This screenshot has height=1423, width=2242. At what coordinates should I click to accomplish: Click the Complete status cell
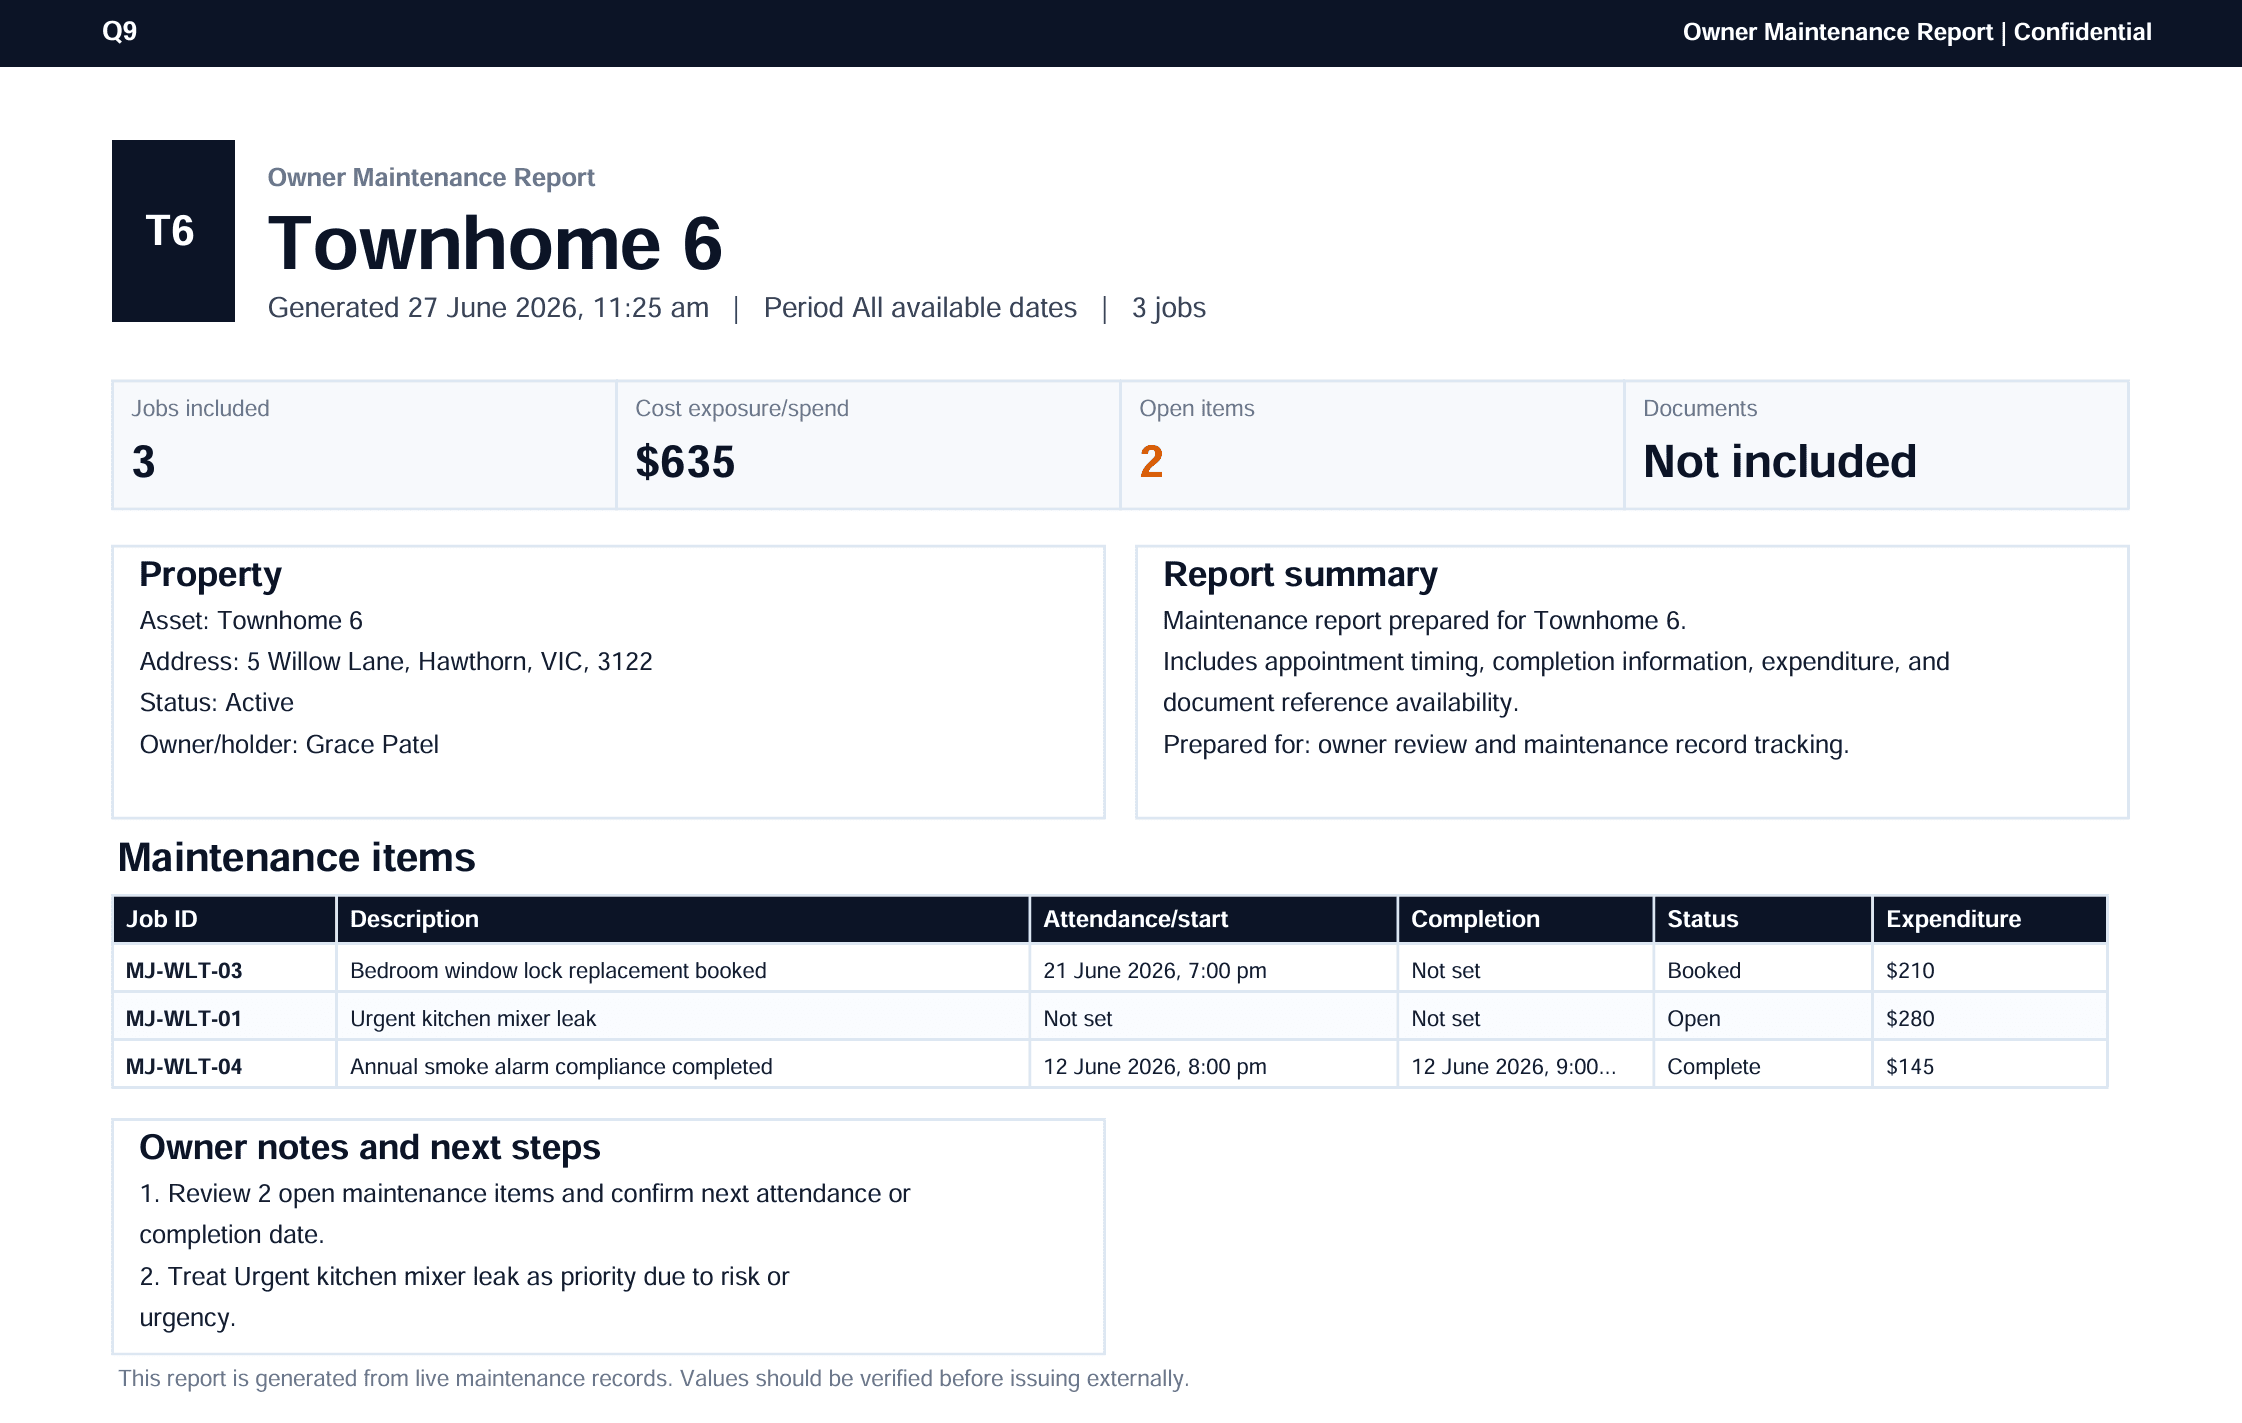pos(1763,1066)
